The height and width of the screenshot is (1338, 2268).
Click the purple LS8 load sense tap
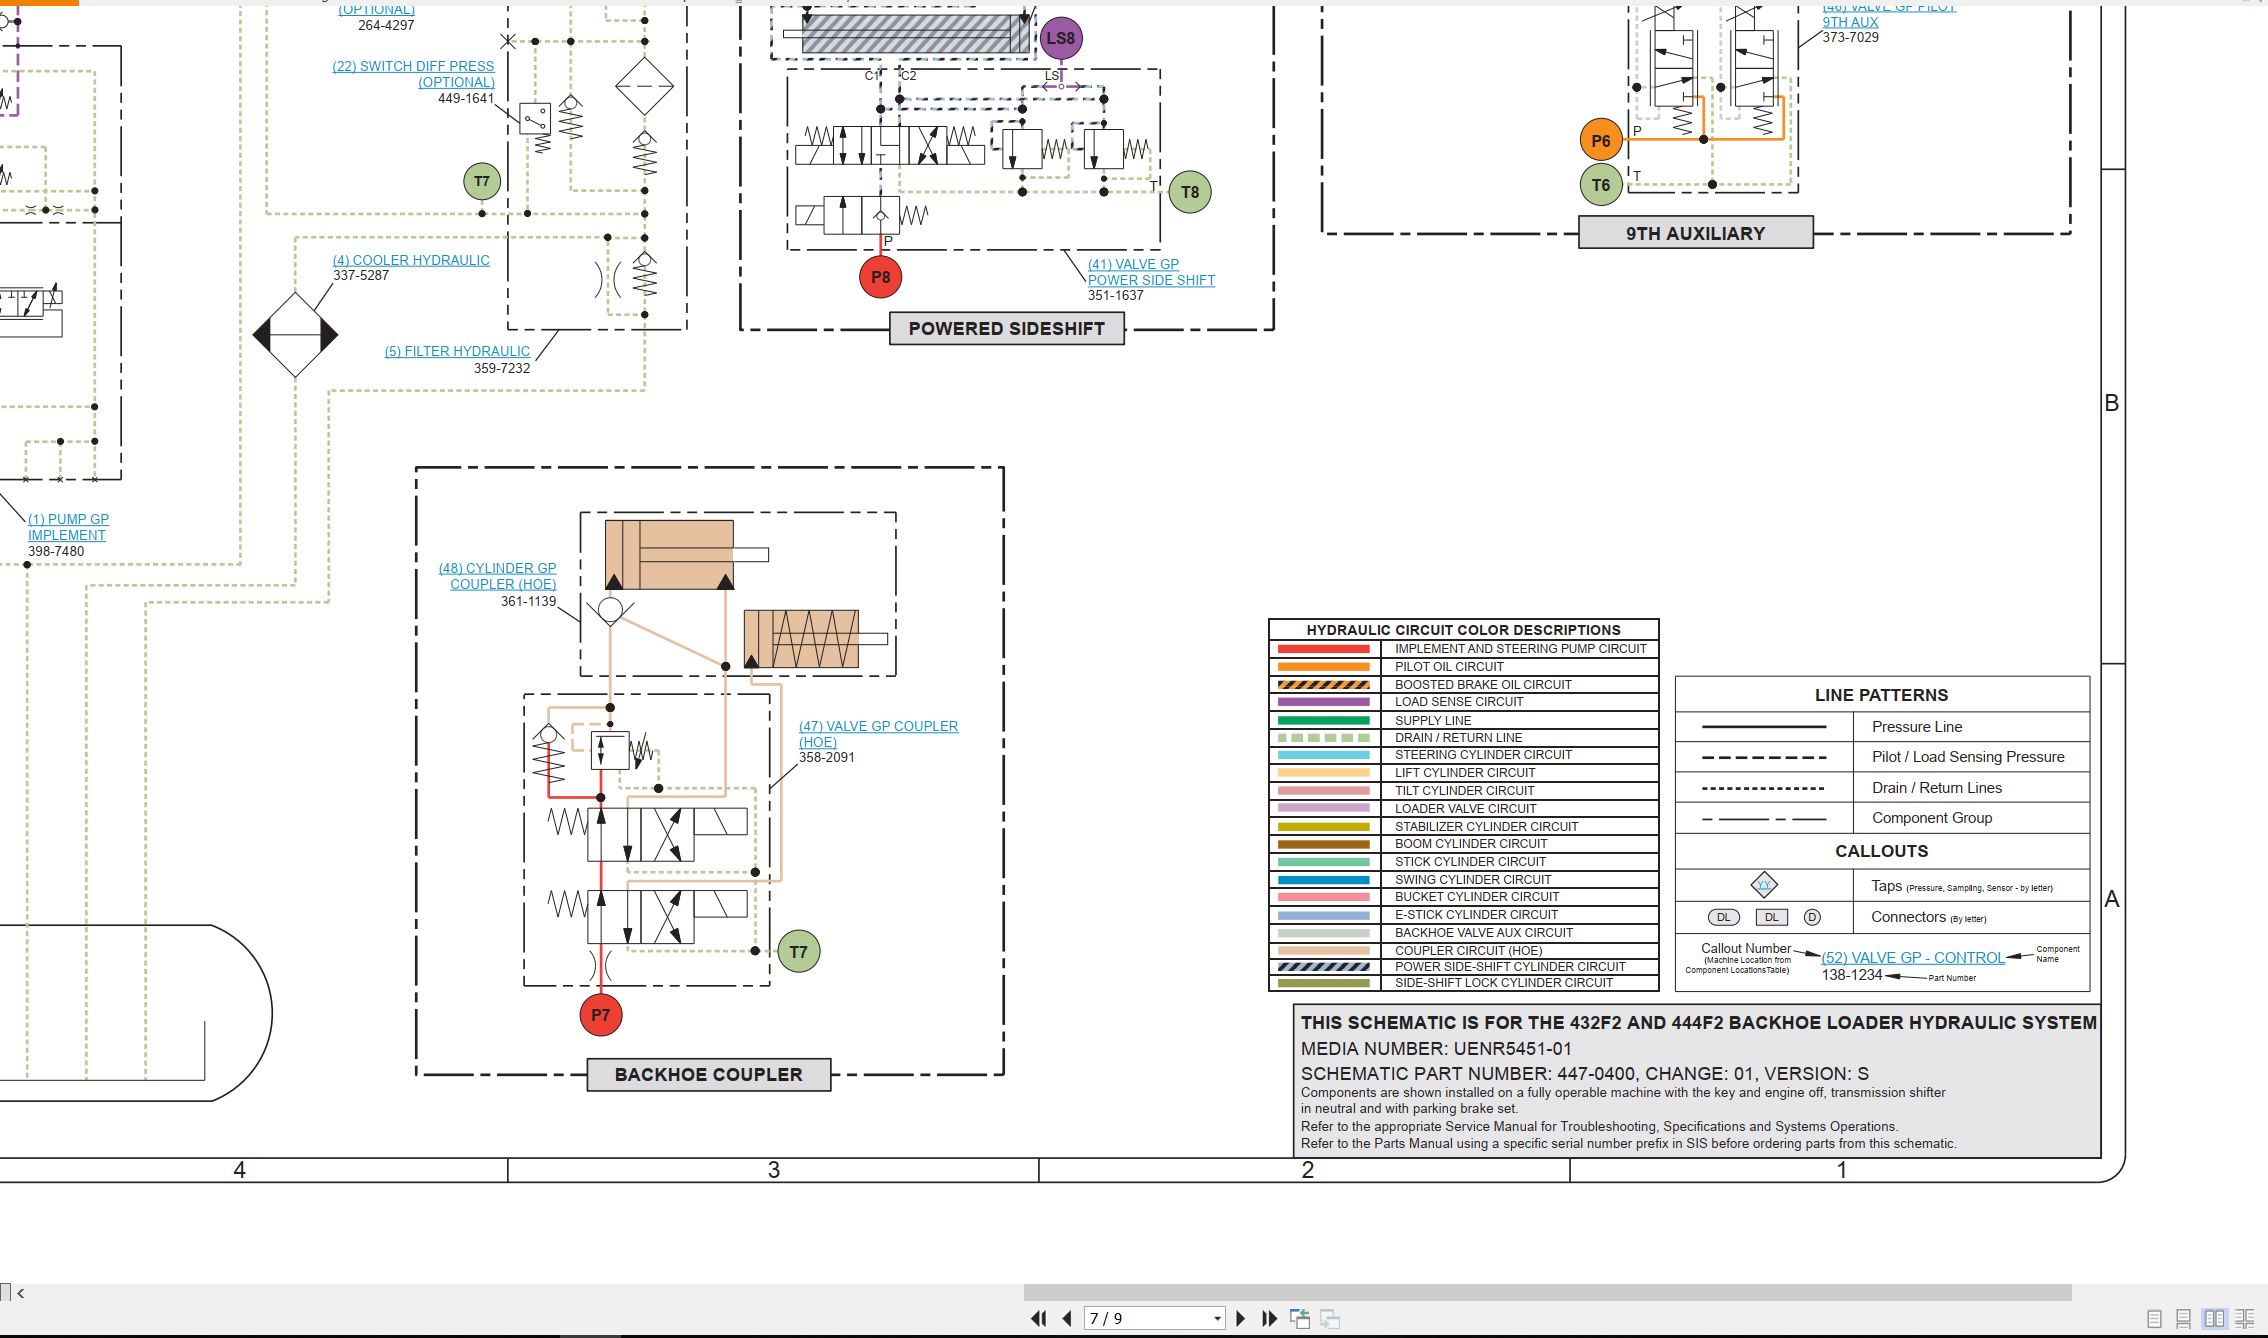(x=1060, y=39)
